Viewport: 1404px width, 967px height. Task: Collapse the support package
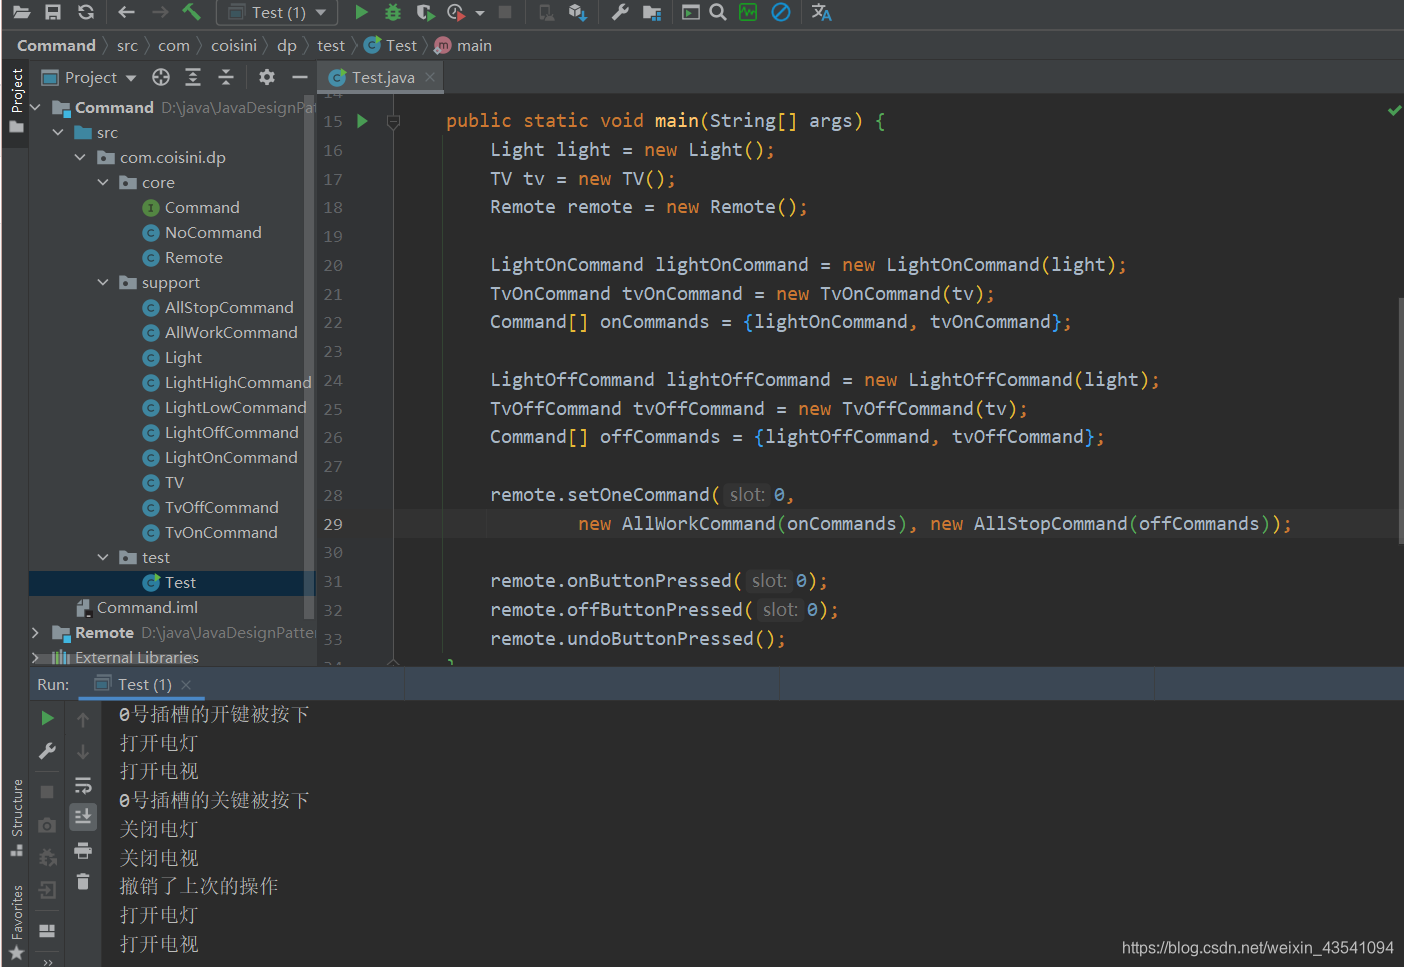click(103, 282)
